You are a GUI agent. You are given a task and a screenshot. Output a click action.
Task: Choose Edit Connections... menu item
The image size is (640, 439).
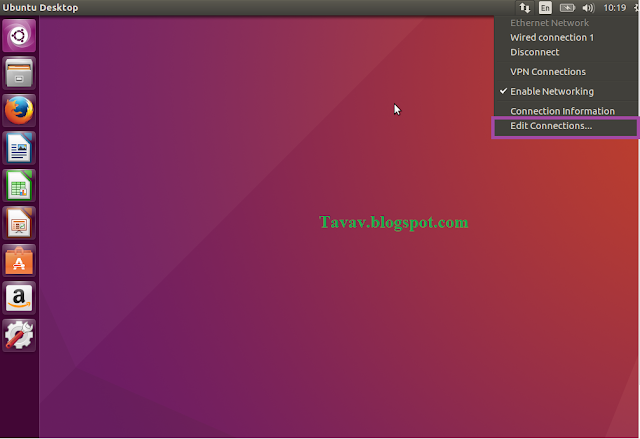566,126
